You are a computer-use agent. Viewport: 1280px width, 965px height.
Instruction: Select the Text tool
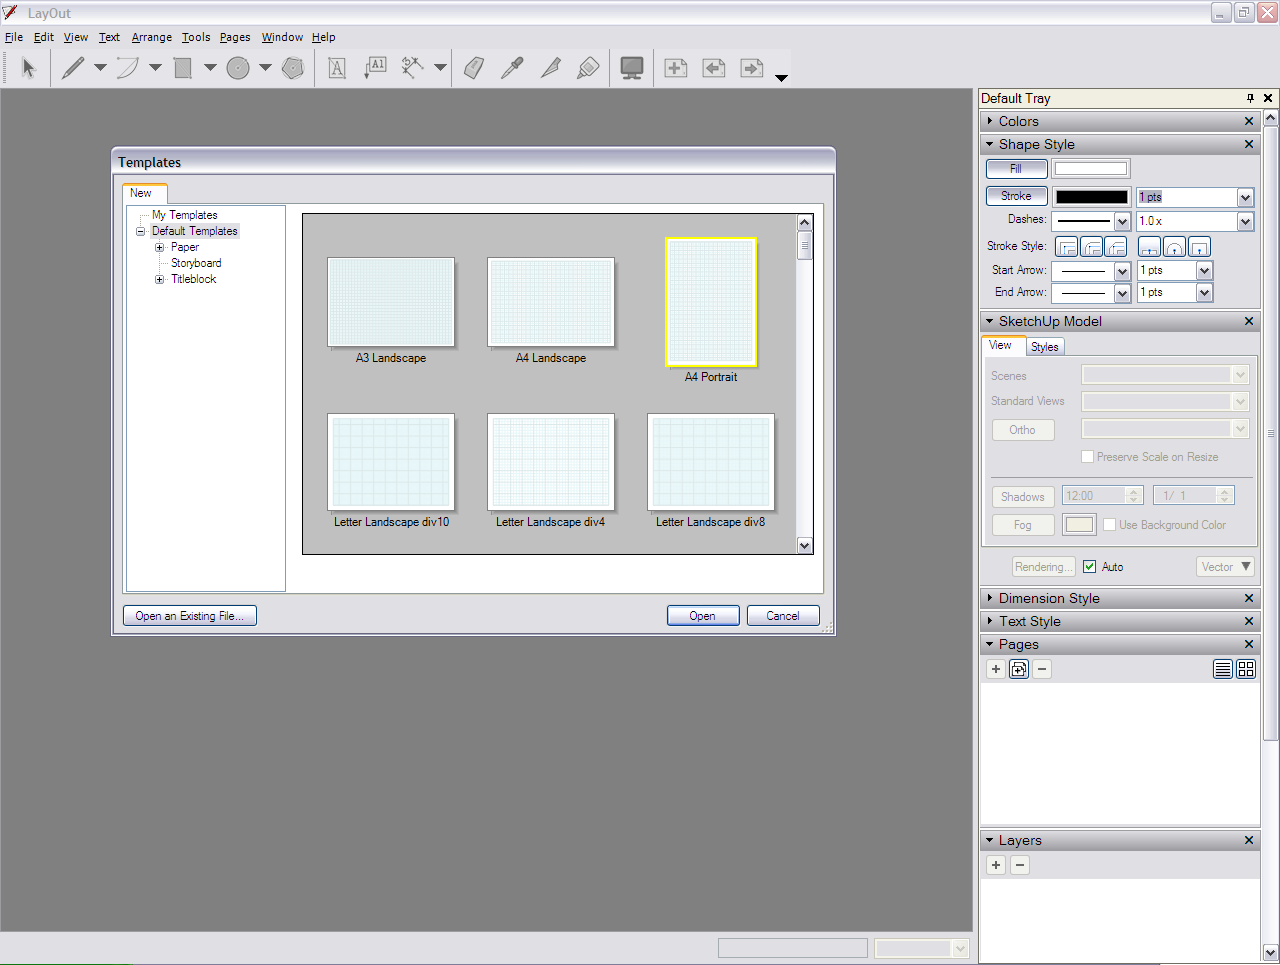coord(337,68)
